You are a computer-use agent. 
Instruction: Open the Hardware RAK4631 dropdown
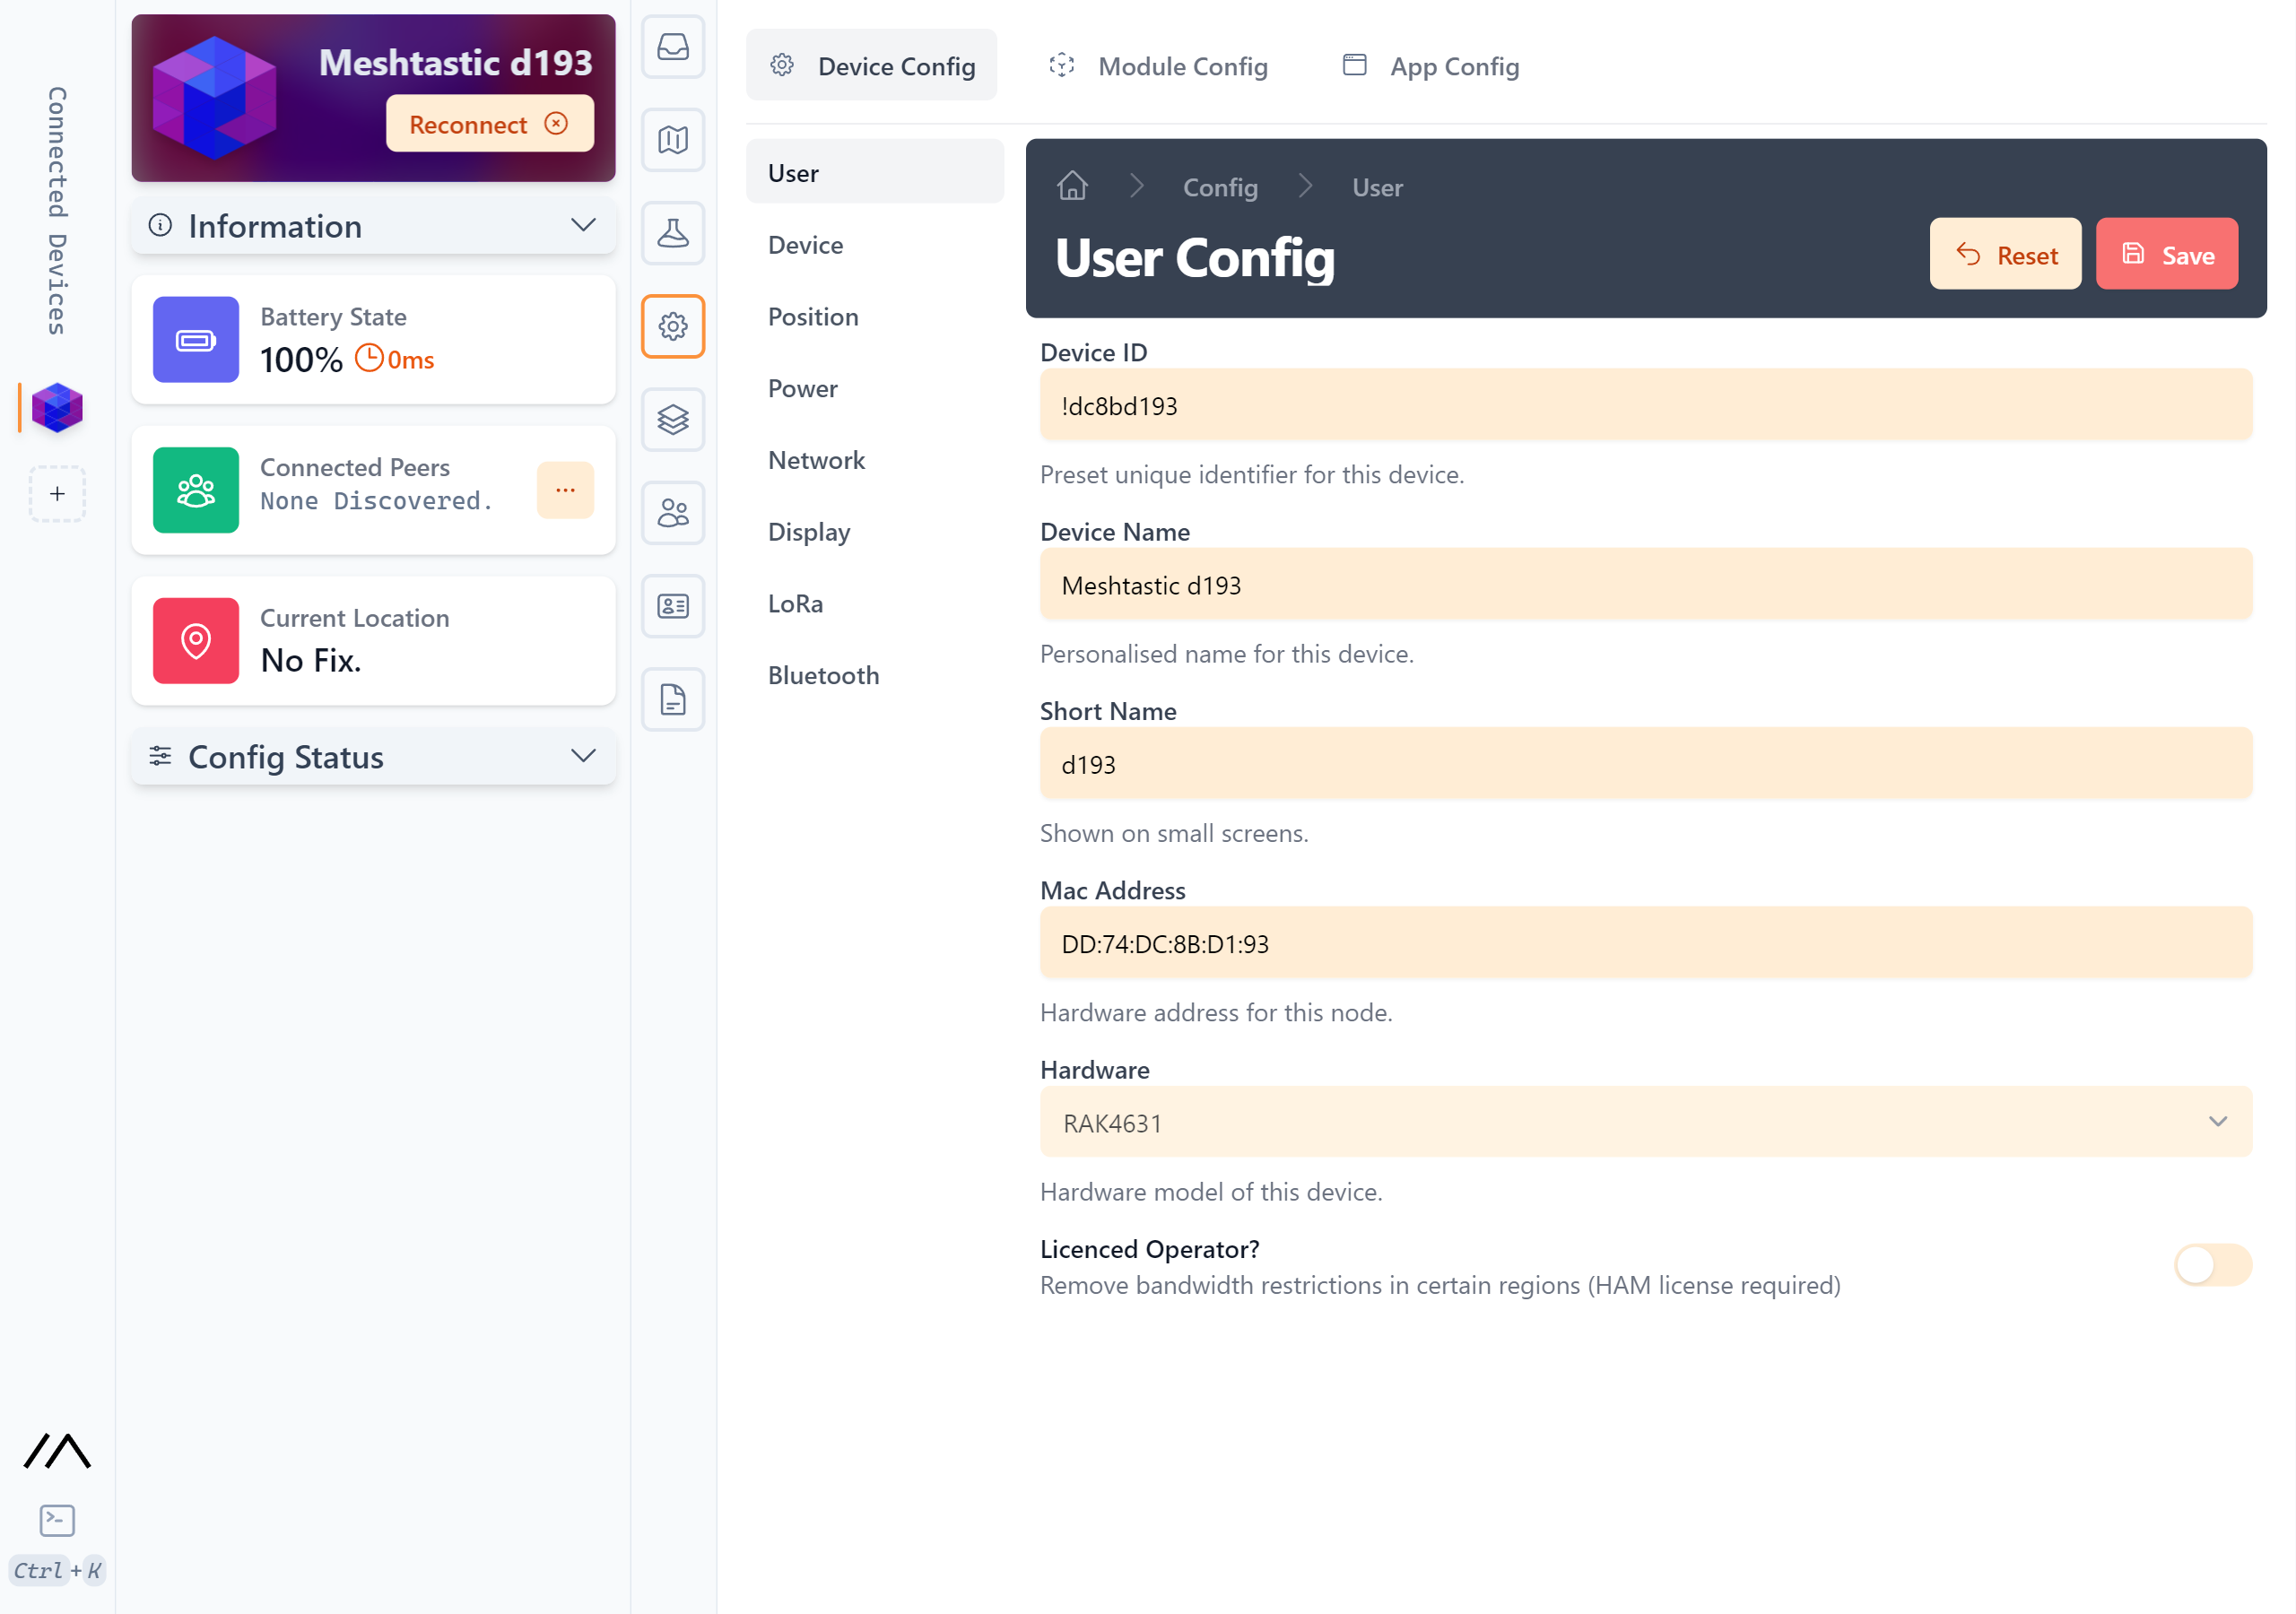(1645, 1122)
